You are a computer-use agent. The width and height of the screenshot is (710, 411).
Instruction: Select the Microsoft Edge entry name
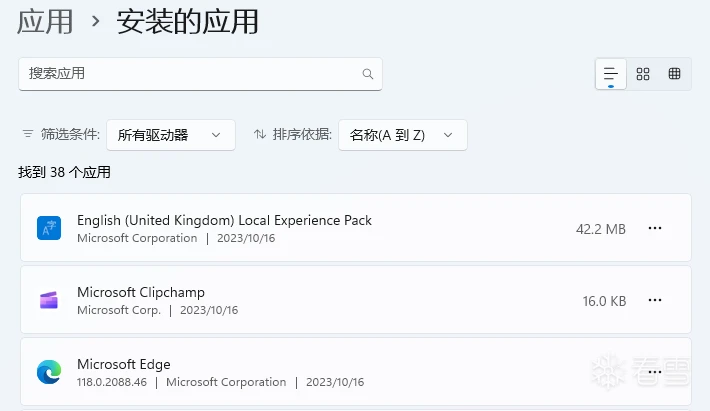(x=124, y=364)
